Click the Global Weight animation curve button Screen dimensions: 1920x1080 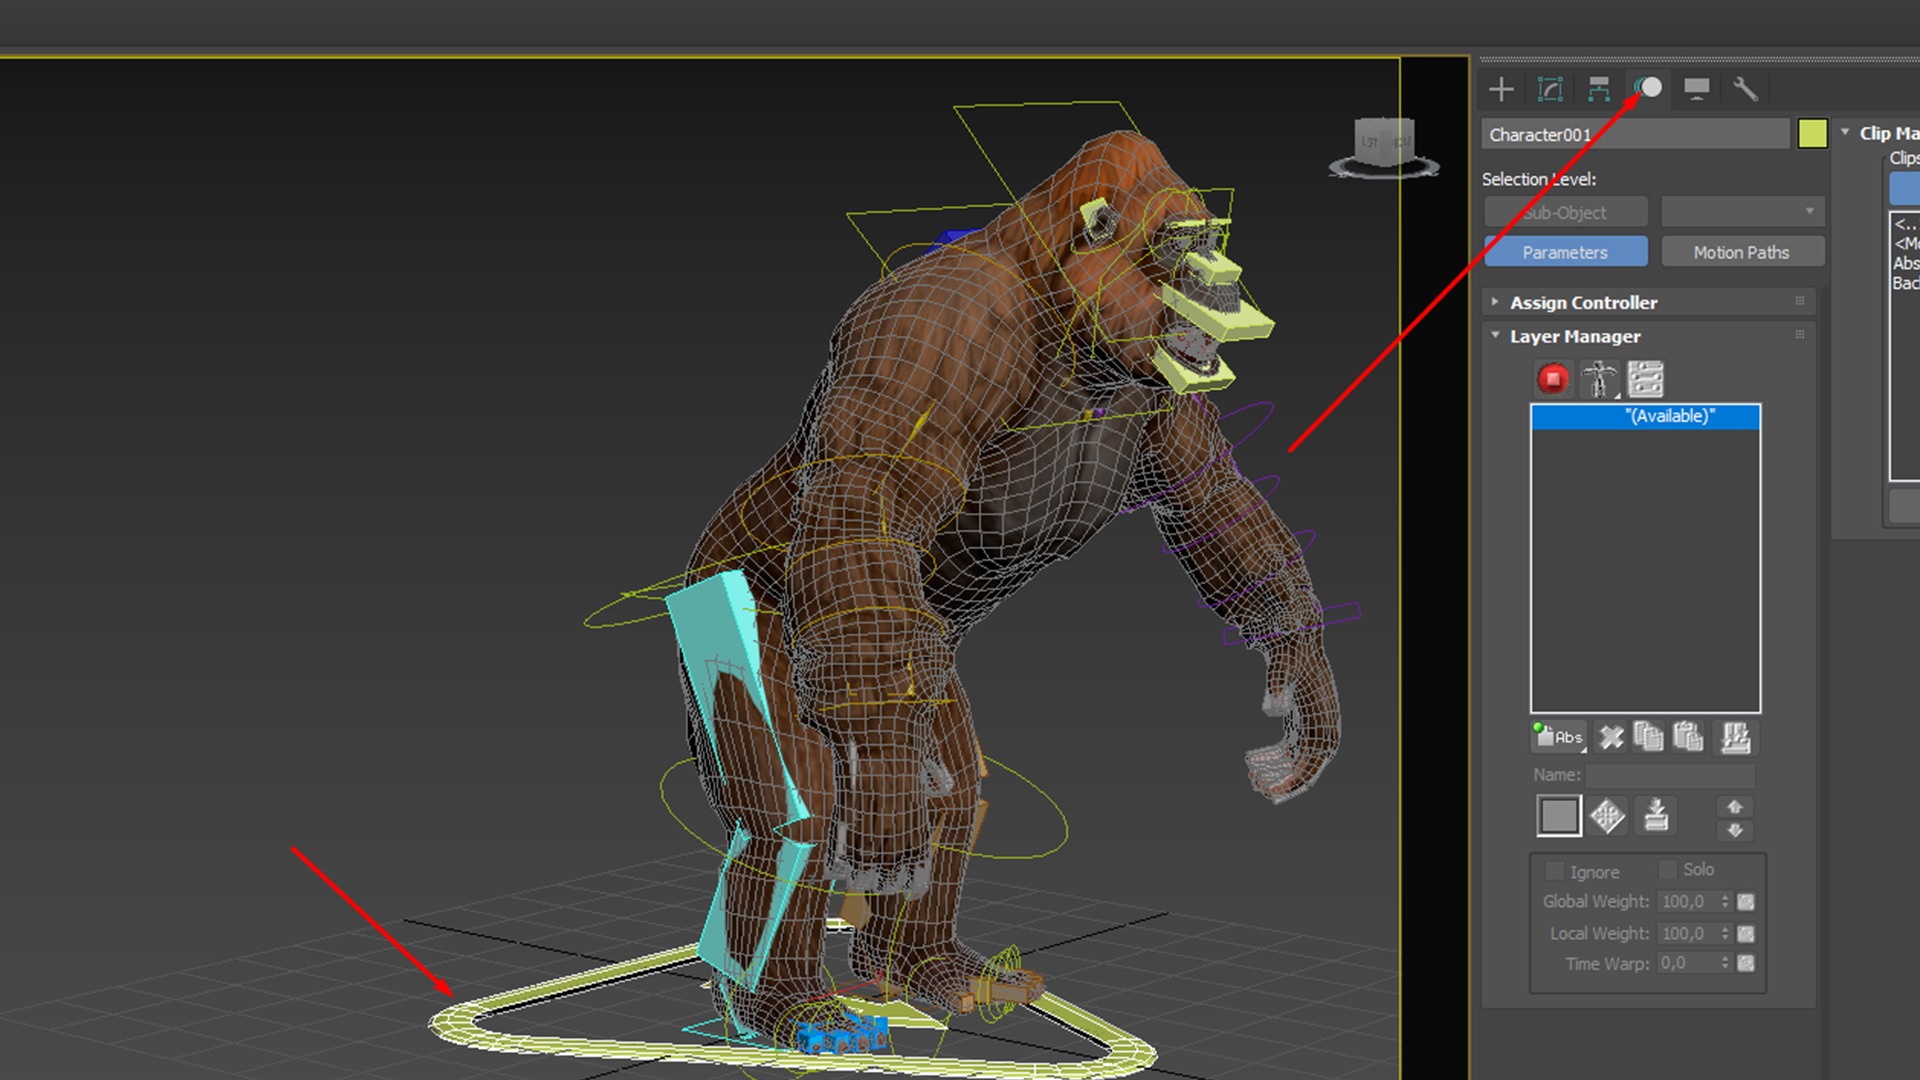click(1746, 902)
